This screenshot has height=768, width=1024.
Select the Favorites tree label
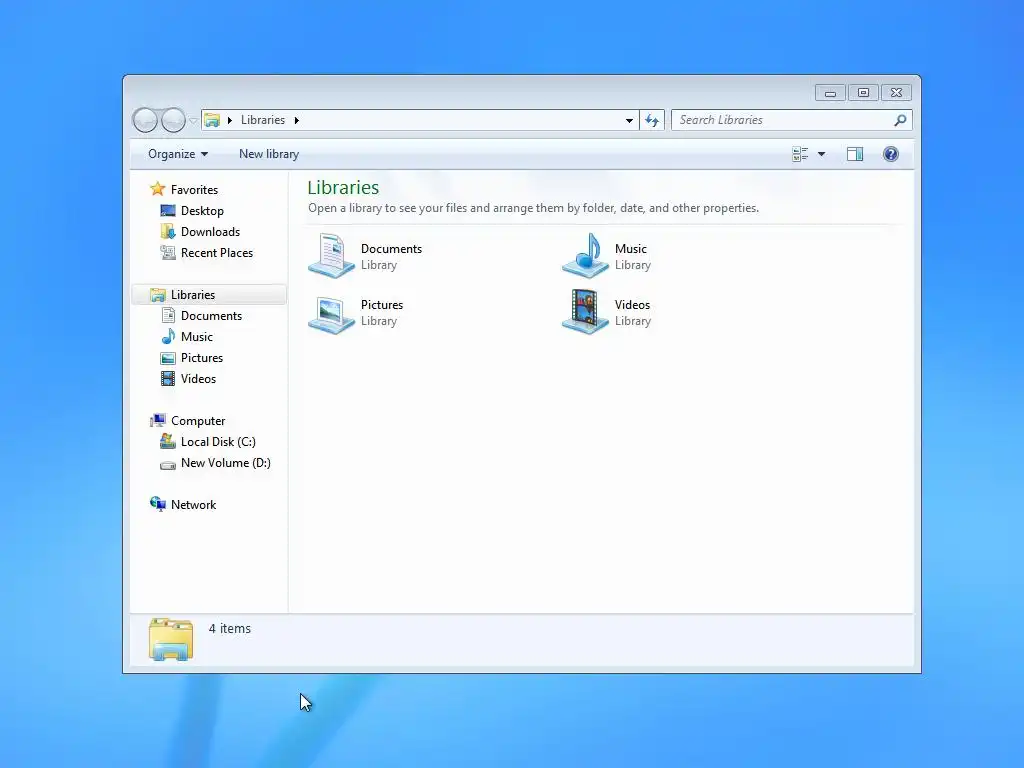(x=195, y=190)
